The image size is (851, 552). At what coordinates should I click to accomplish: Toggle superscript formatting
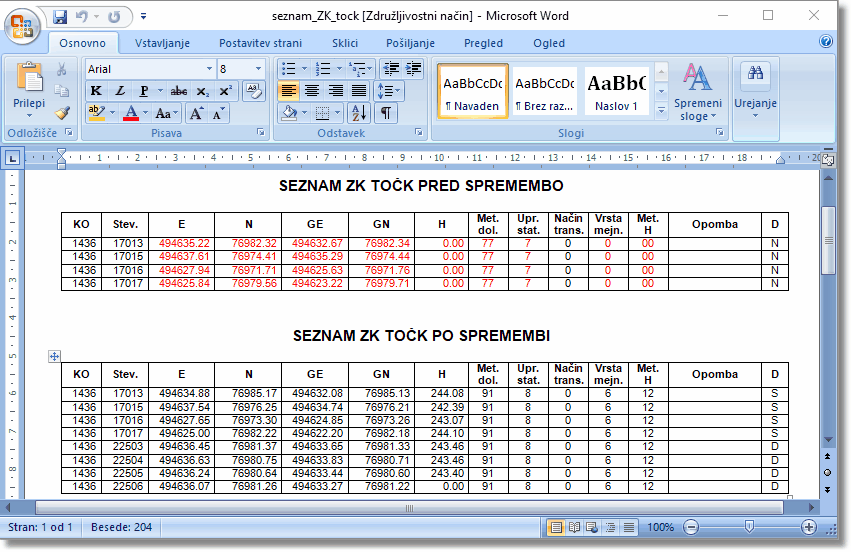[225, 91]
